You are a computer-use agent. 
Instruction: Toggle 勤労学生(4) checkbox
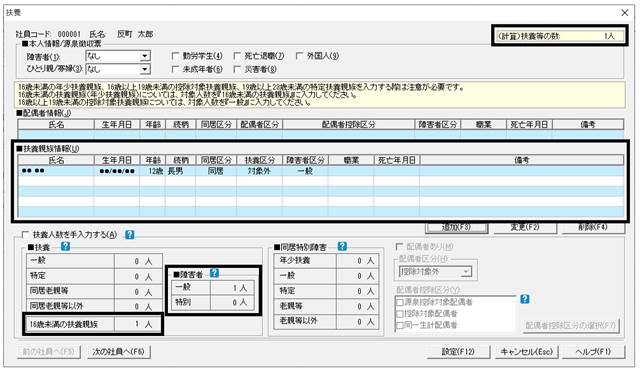(175, 56)
